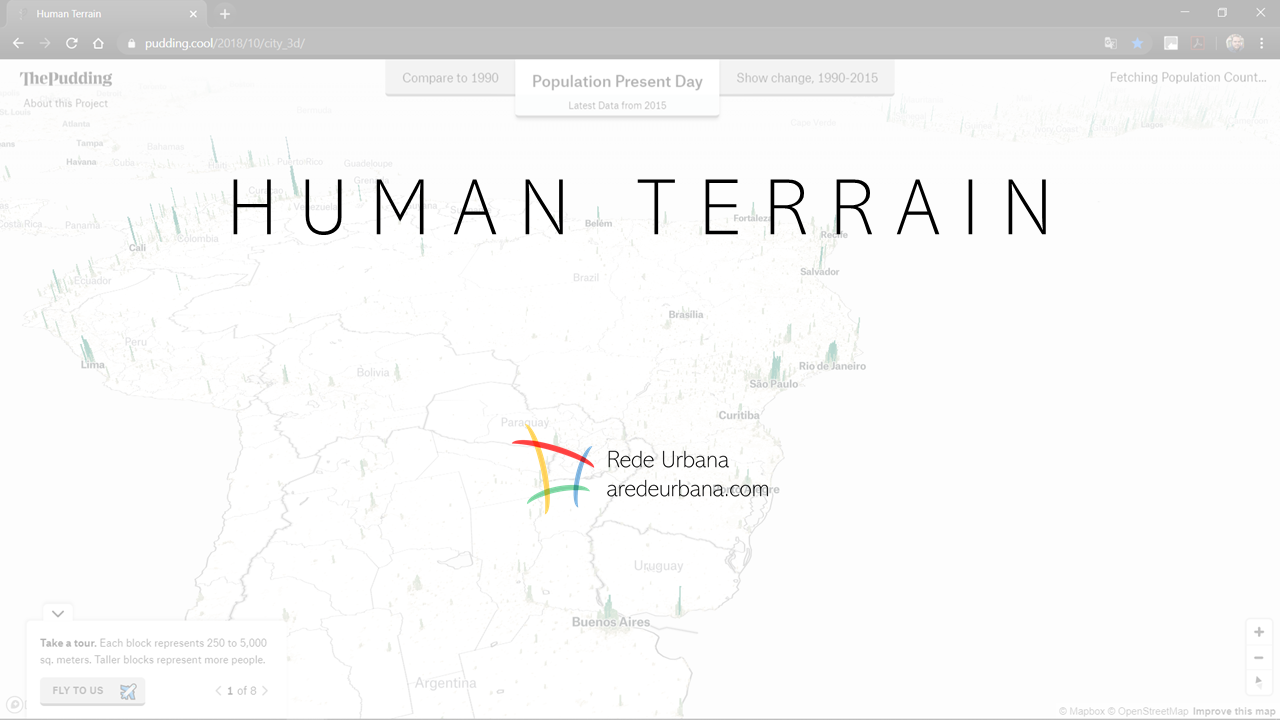Image resolution: width=1280 pixels, height=720 pixels.
Task: Toggle the bookmark star for this page
Action: (x=1138, y=43)
